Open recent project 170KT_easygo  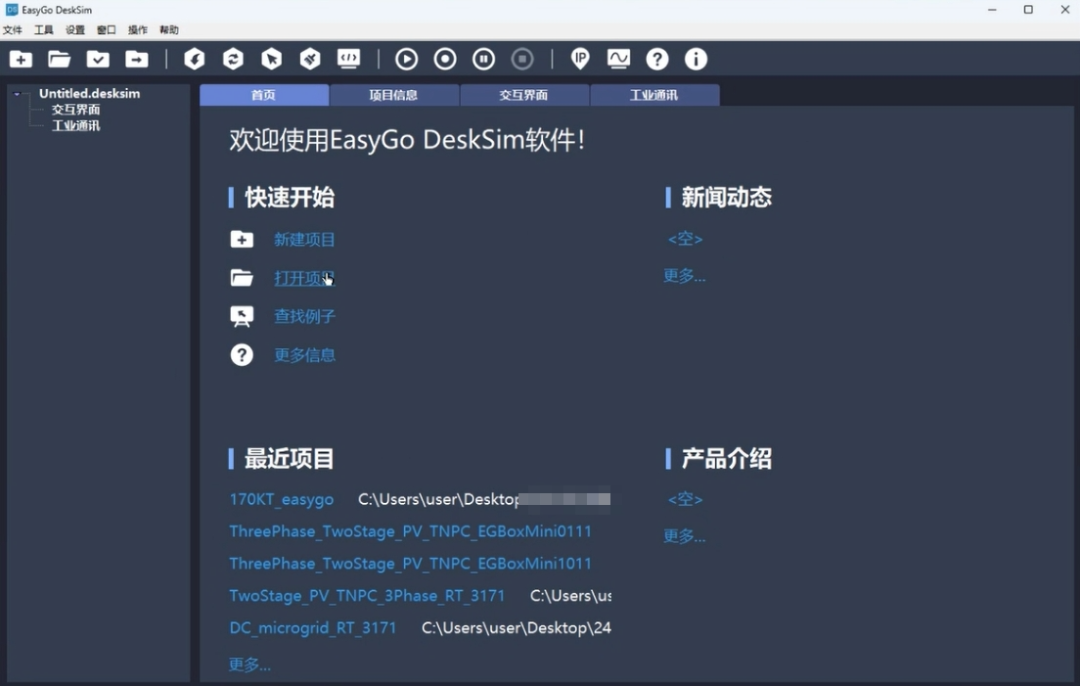click(x=282, y=499)
